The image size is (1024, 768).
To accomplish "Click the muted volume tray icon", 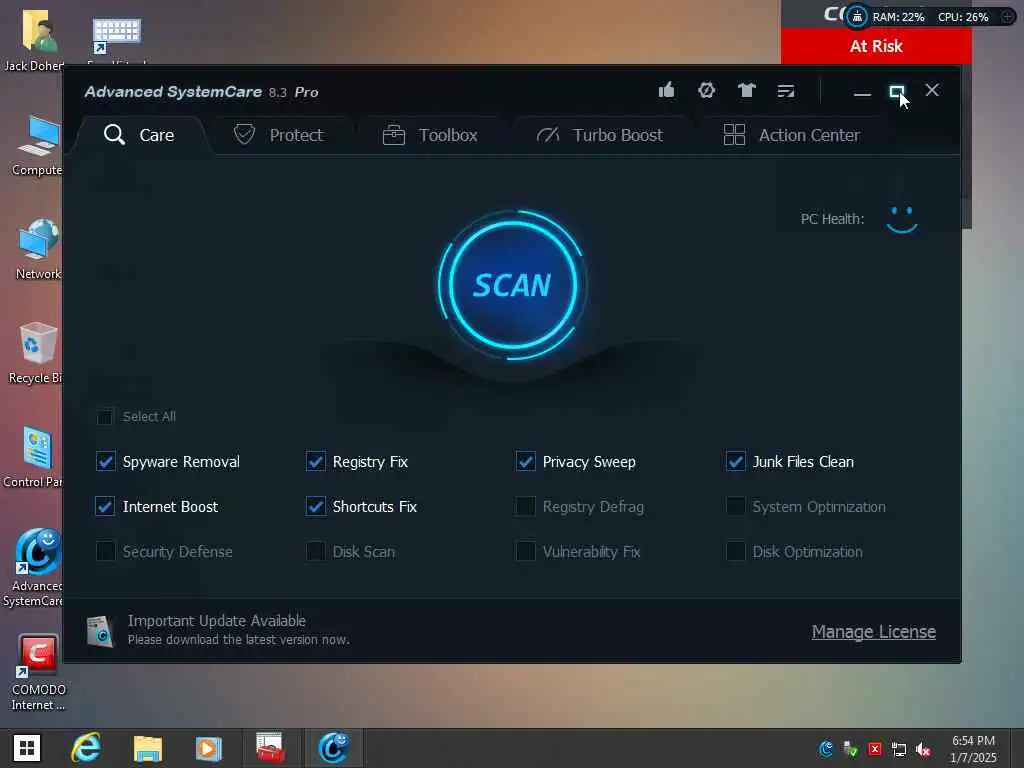I will click(x=923, y=749).
